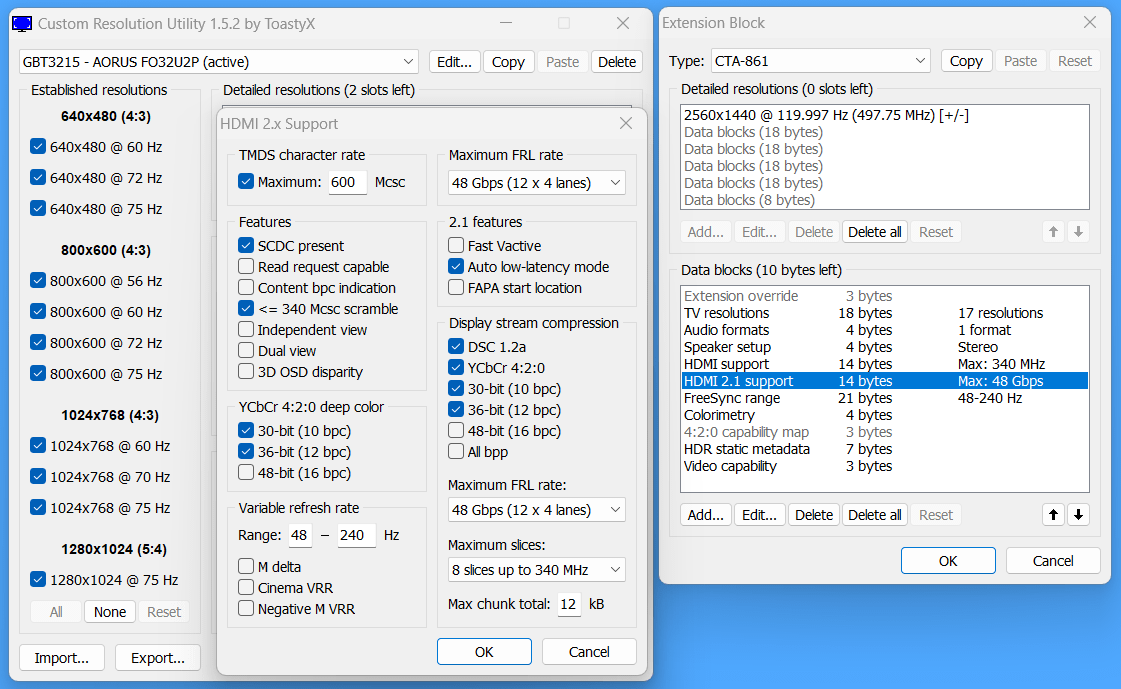Click Edit... under the Data blocks list
The height and width of the screenshot is (689, 1121).
click(759, 515)
